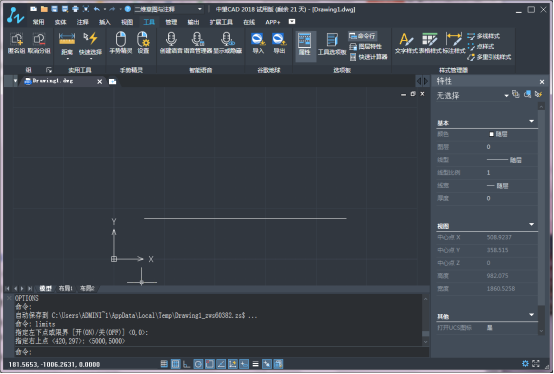The width and height of the screenshot is (554, 374).
Task: Click the mouse gesture settings icon
Action: click(x=143, y=42)
